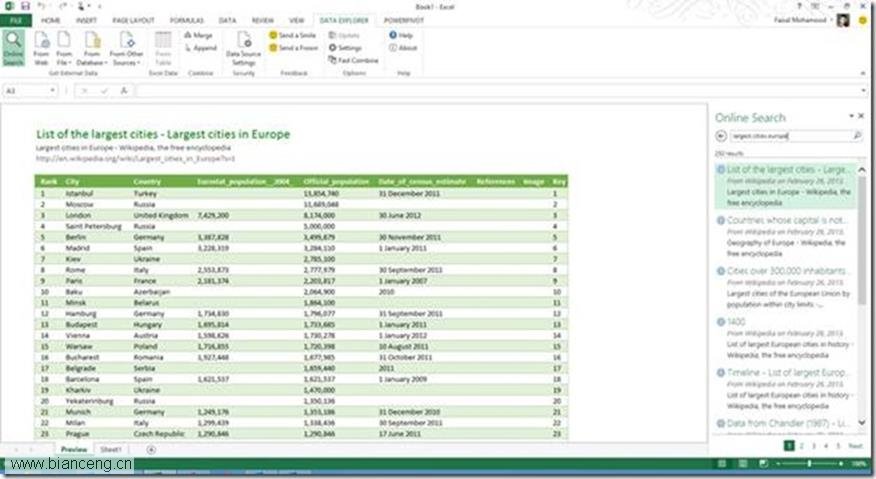
Task: Open the Wikipedia URL under the preview title
Action: [x=135, y=159]
